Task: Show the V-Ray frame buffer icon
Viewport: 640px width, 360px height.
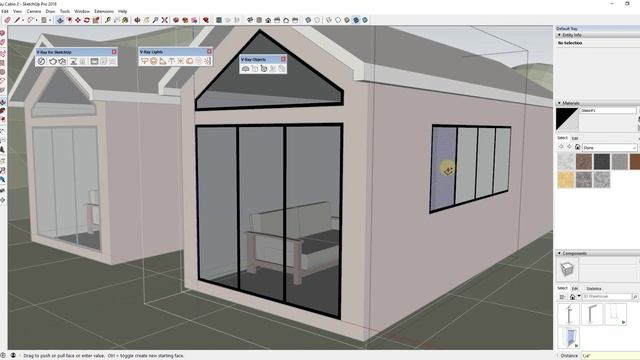Action: click(x=94, y=61)
